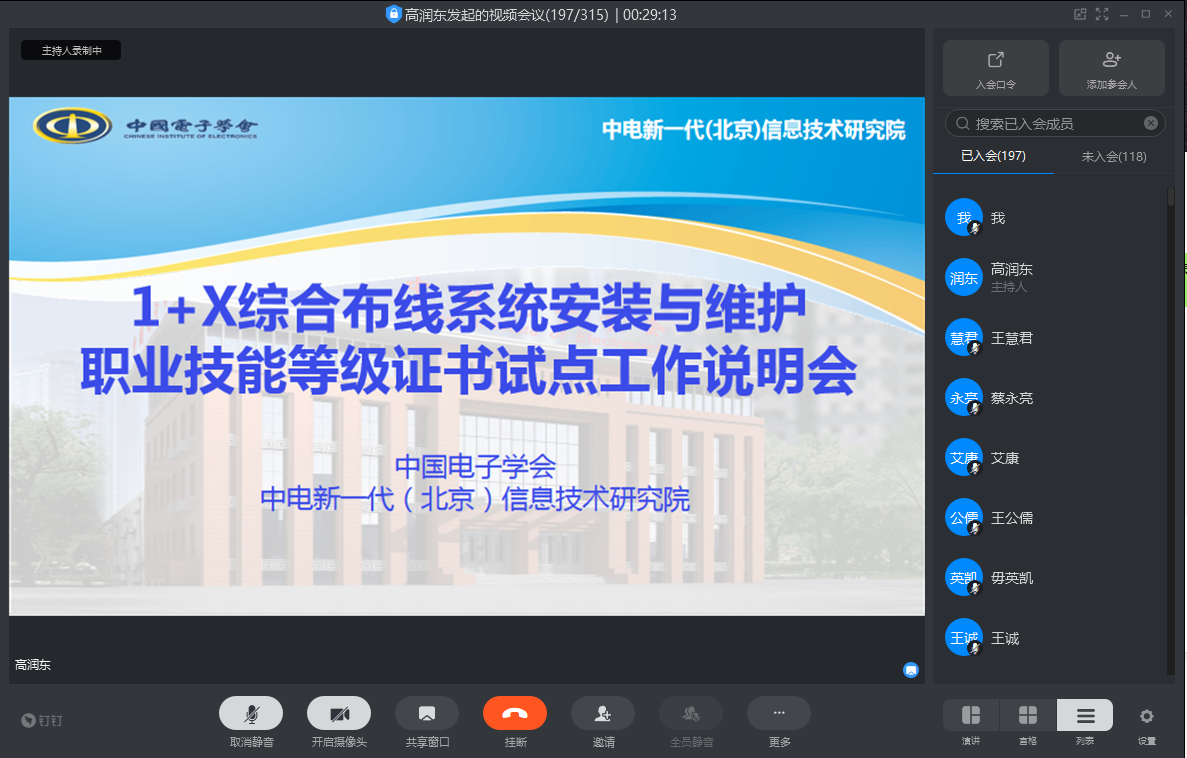The image size is (1187, 758).
Task: Click the 英凯 avatar circle
Action: (x=964, y=578)
